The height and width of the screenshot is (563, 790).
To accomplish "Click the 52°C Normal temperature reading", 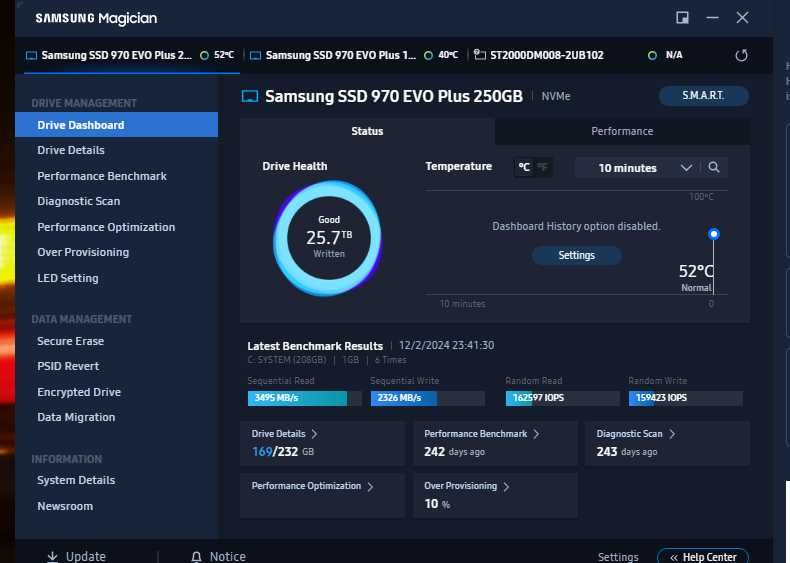I will tap(696, 277).
